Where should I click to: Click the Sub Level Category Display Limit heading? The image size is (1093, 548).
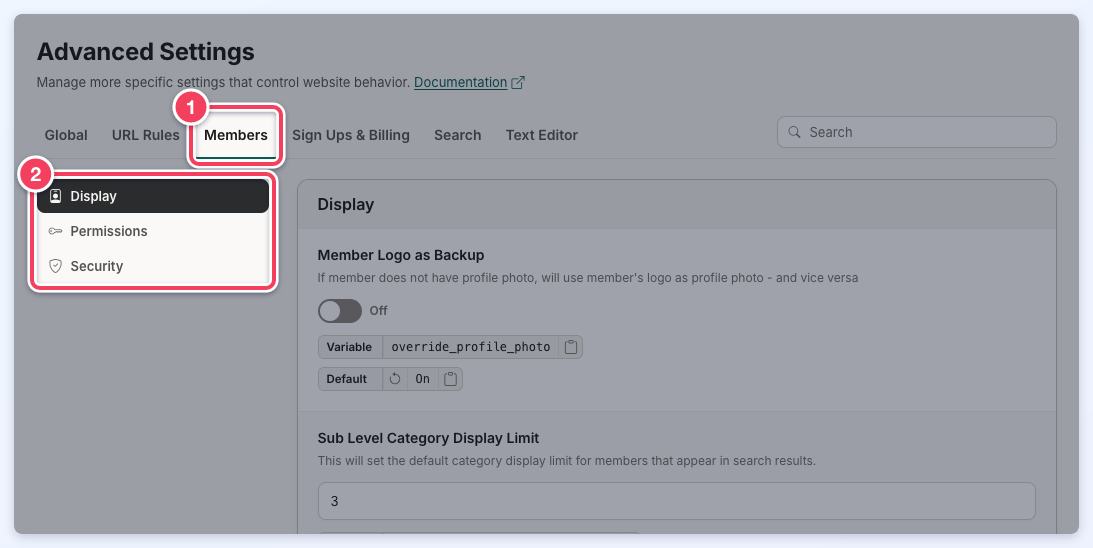coord(429,439)
